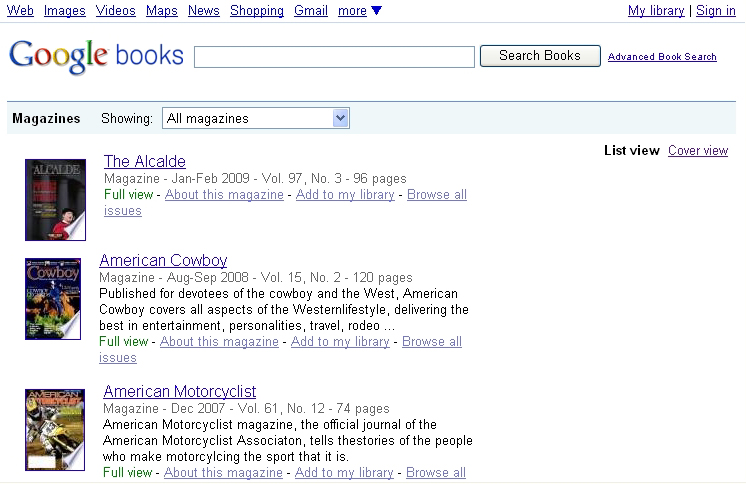
Task: Add American Motorcyclist to my library
Action: (x=344, y=473)
